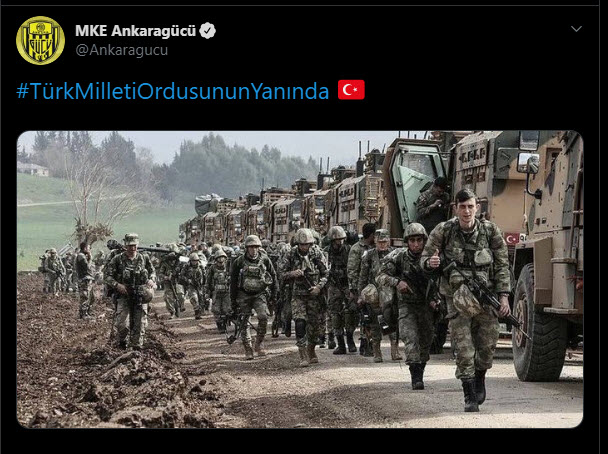The width and height of the screenshot is (608, 454).
Task: Click the armored truck's side mirror
Action: pos(528,163)
